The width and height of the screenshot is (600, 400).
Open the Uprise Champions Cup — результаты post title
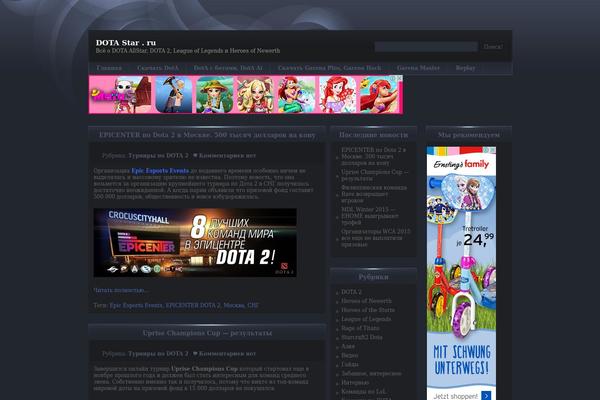[x=207, y=333]
